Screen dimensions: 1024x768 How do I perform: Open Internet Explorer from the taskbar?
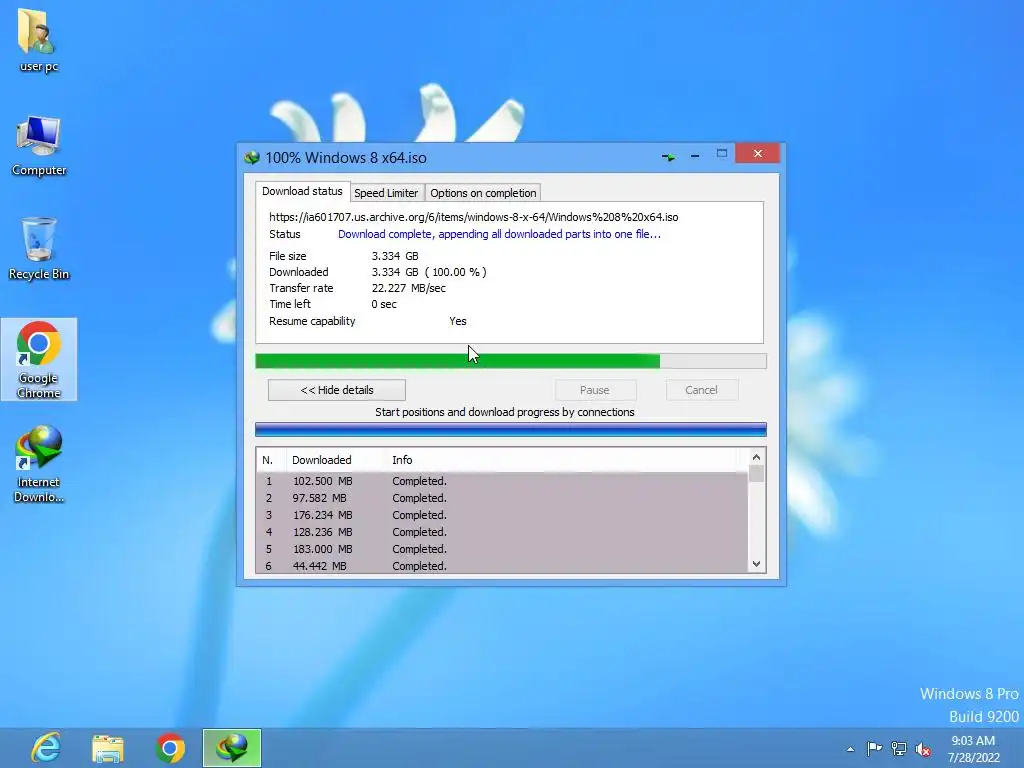[x=46, y=748]
